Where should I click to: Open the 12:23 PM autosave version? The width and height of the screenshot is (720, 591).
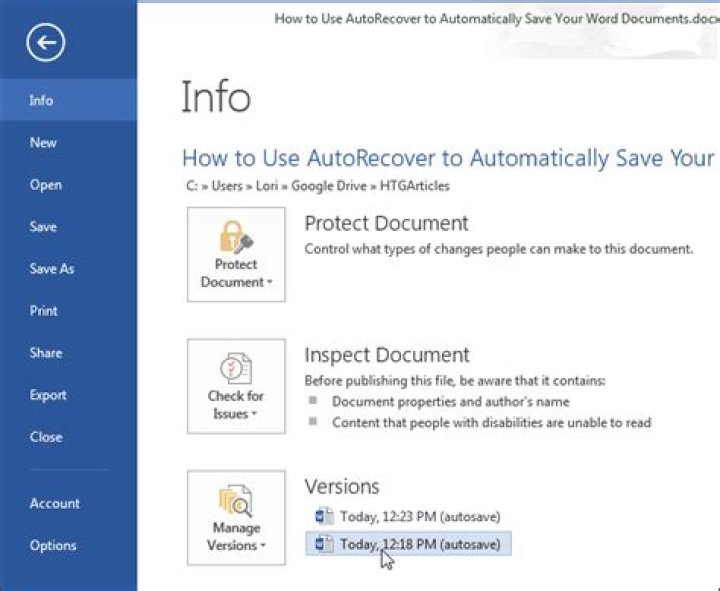point(408,517)
